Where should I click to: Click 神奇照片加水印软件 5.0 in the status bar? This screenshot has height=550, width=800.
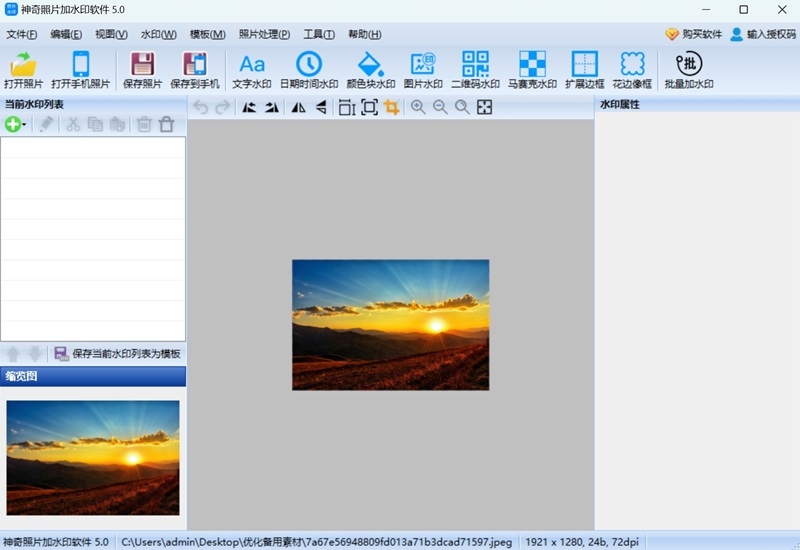[x=56, y=542]
